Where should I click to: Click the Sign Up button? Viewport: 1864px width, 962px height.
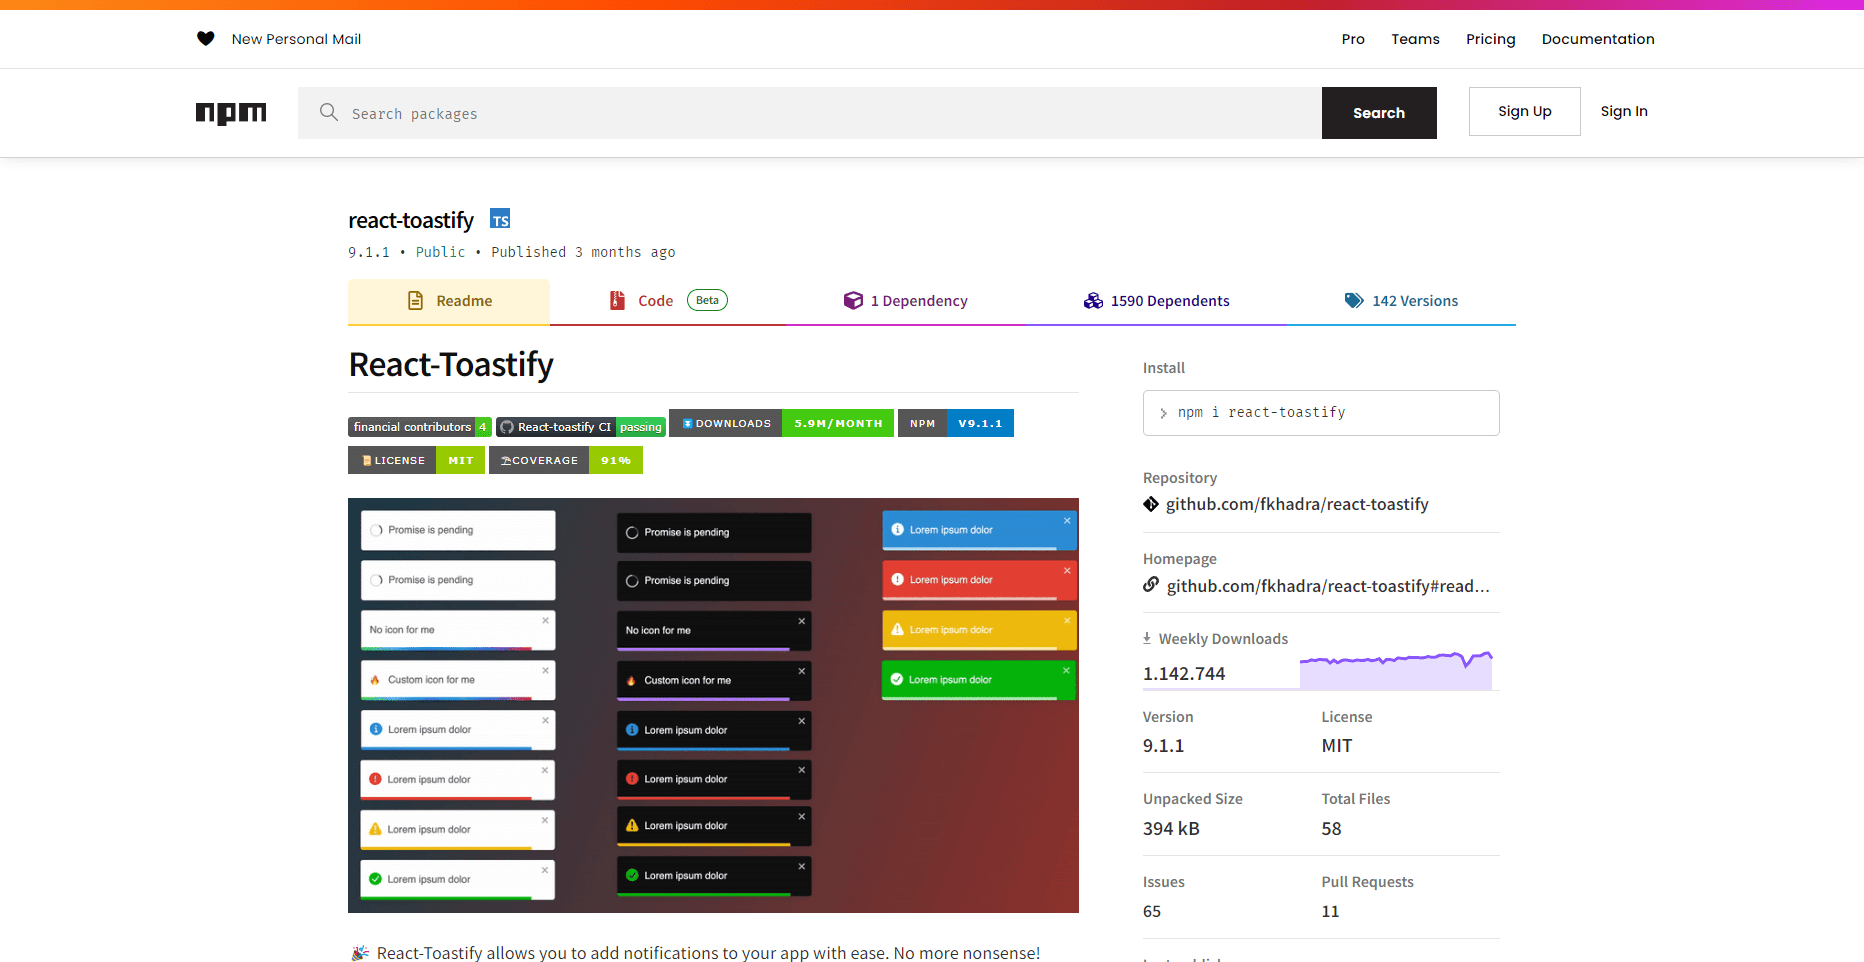click(1524, 111)
